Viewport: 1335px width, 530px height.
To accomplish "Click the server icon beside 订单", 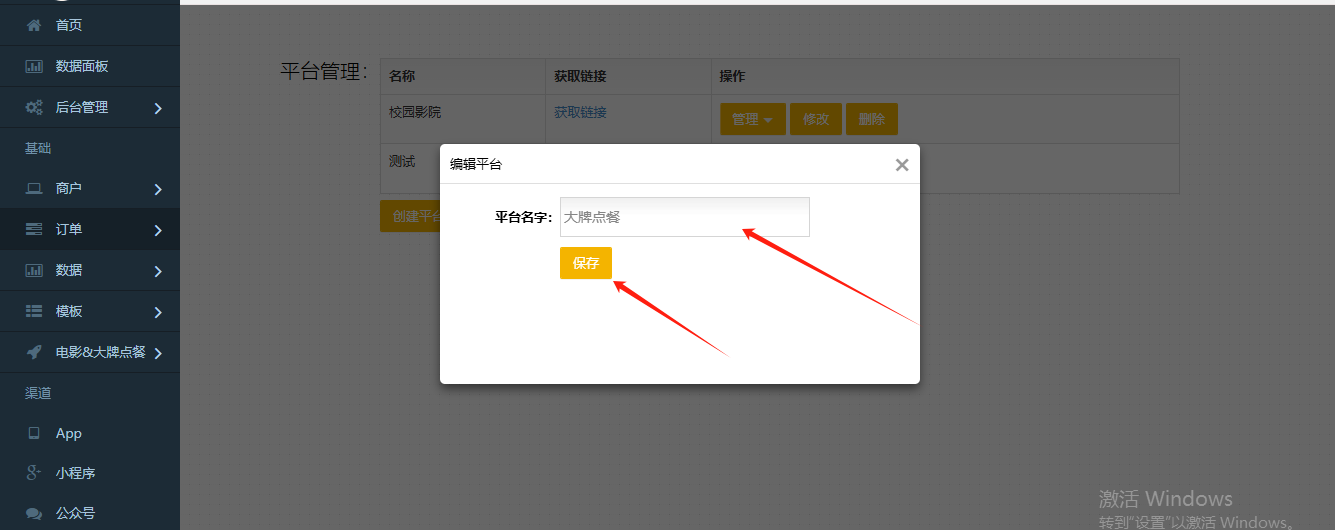I will [34, 229].
